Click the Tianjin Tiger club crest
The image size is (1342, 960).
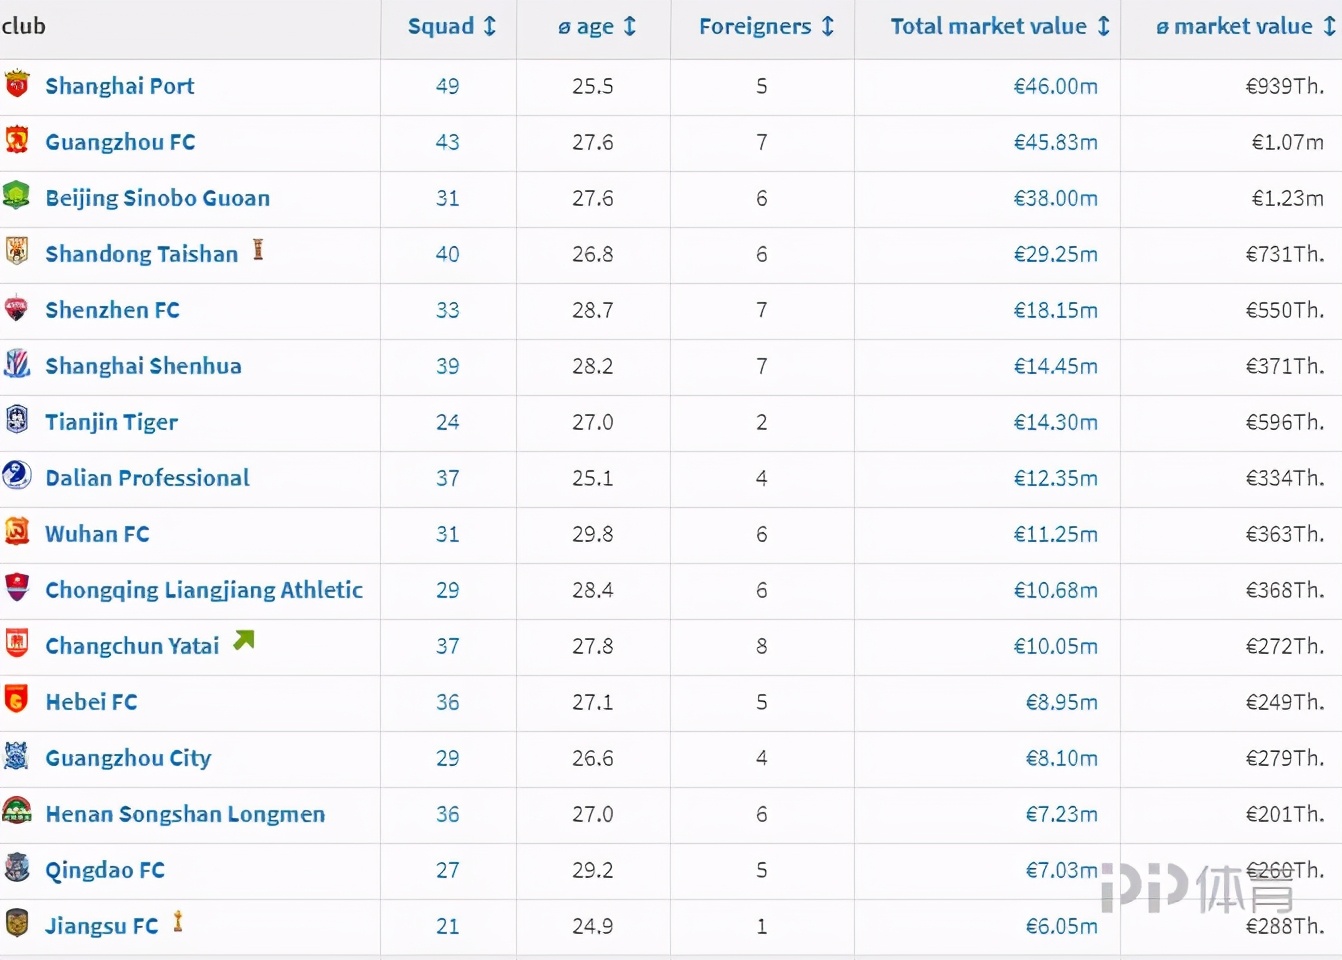tap(17, 419)
